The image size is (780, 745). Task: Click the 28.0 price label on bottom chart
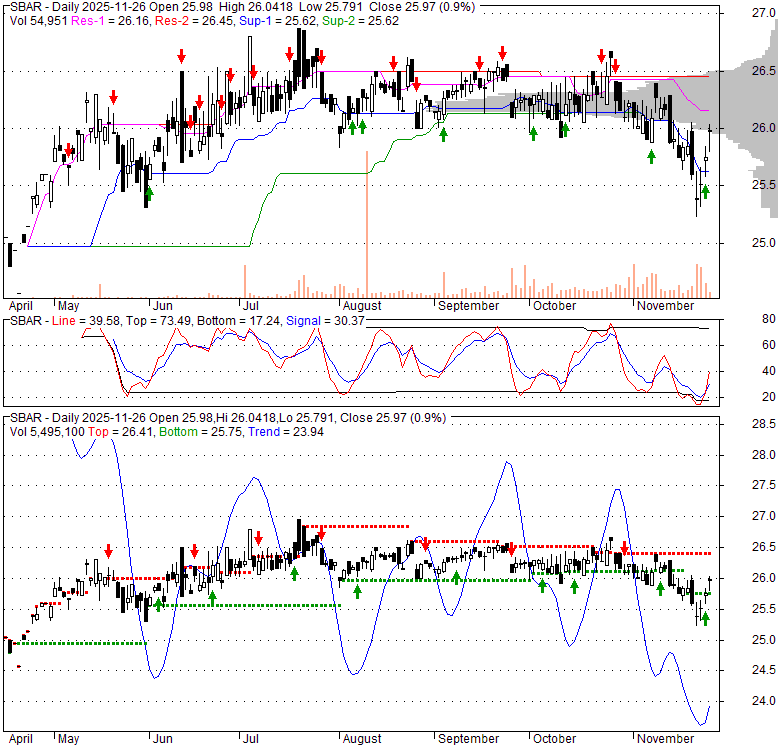point(764,455)
